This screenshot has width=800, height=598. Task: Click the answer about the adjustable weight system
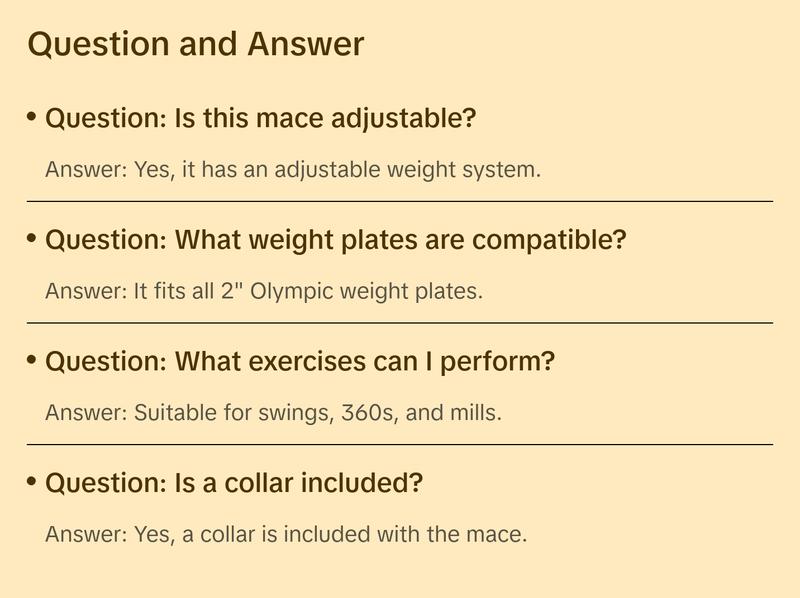pyautogui.click(x=293, y=169)
